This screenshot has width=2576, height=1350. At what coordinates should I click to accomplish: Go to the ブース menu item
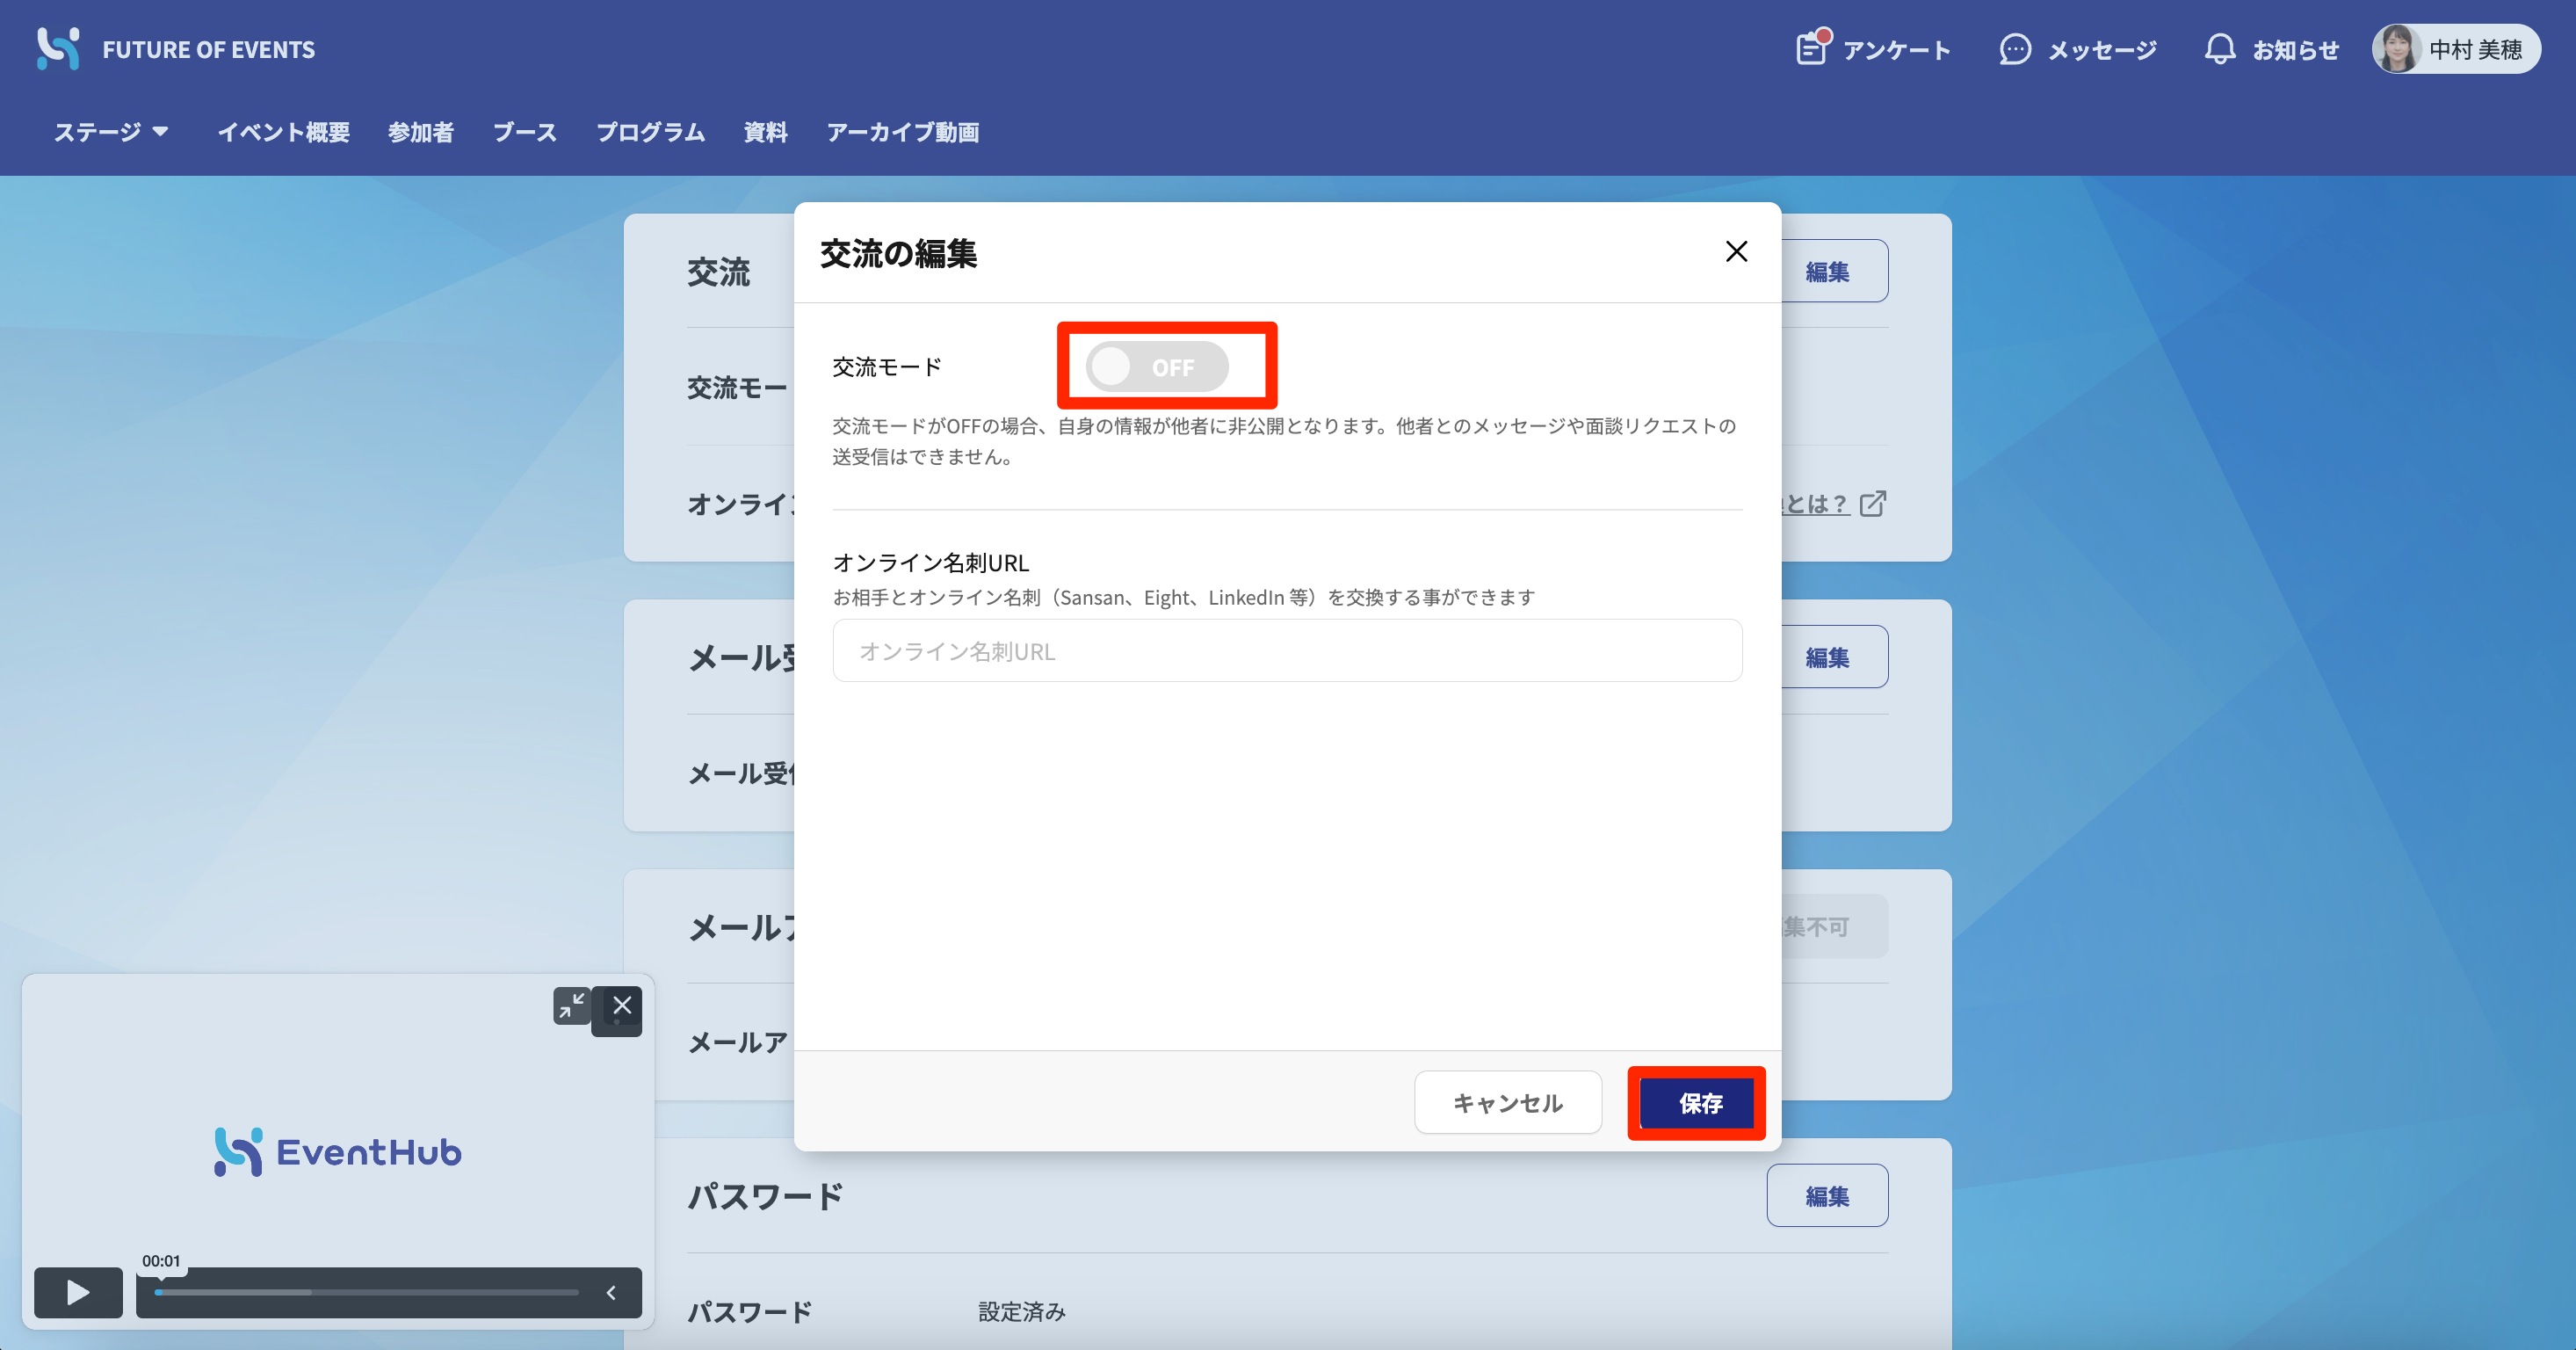[x=525, y=132]
